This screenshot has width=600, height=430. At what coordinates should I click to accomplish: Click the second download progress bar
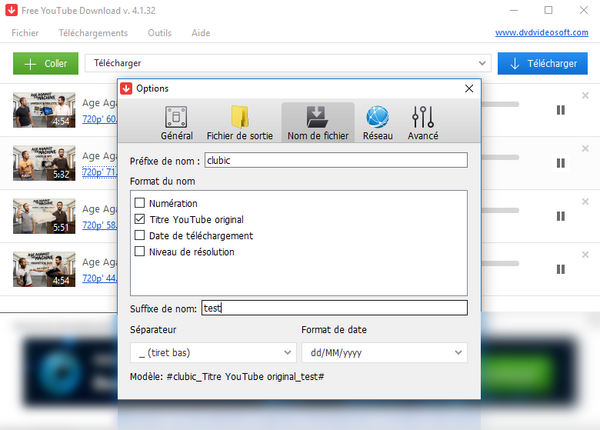[500, 157]
